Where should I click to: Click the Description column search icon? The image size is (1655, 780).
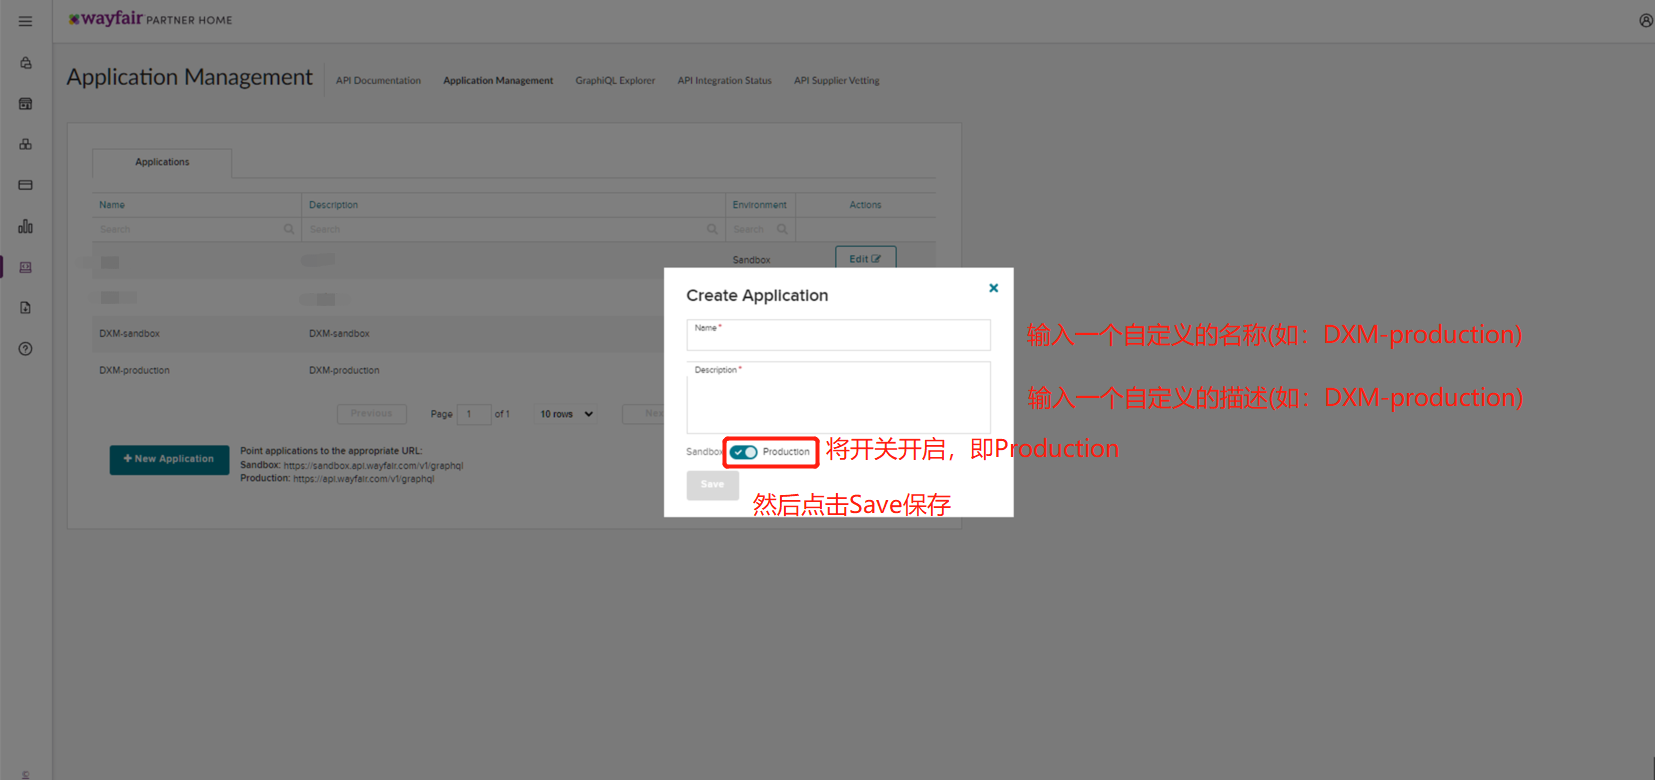coord(712,229)
